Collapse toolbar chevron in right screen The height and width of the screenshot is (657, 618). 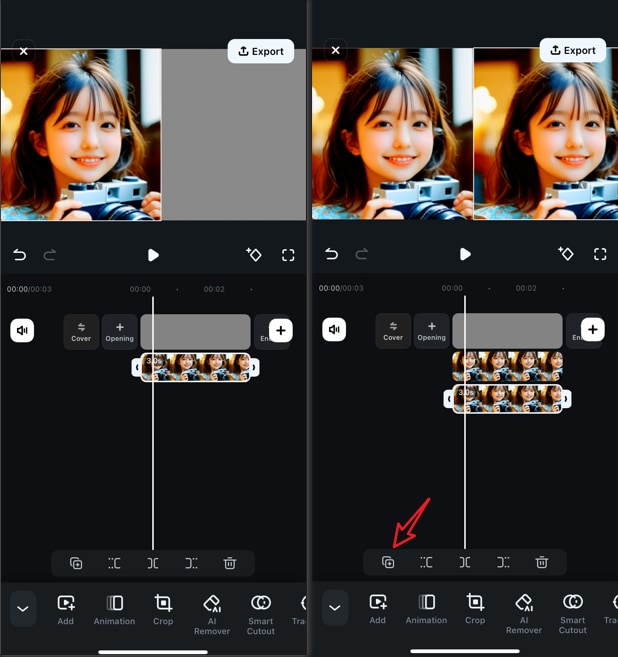[335, 608]
